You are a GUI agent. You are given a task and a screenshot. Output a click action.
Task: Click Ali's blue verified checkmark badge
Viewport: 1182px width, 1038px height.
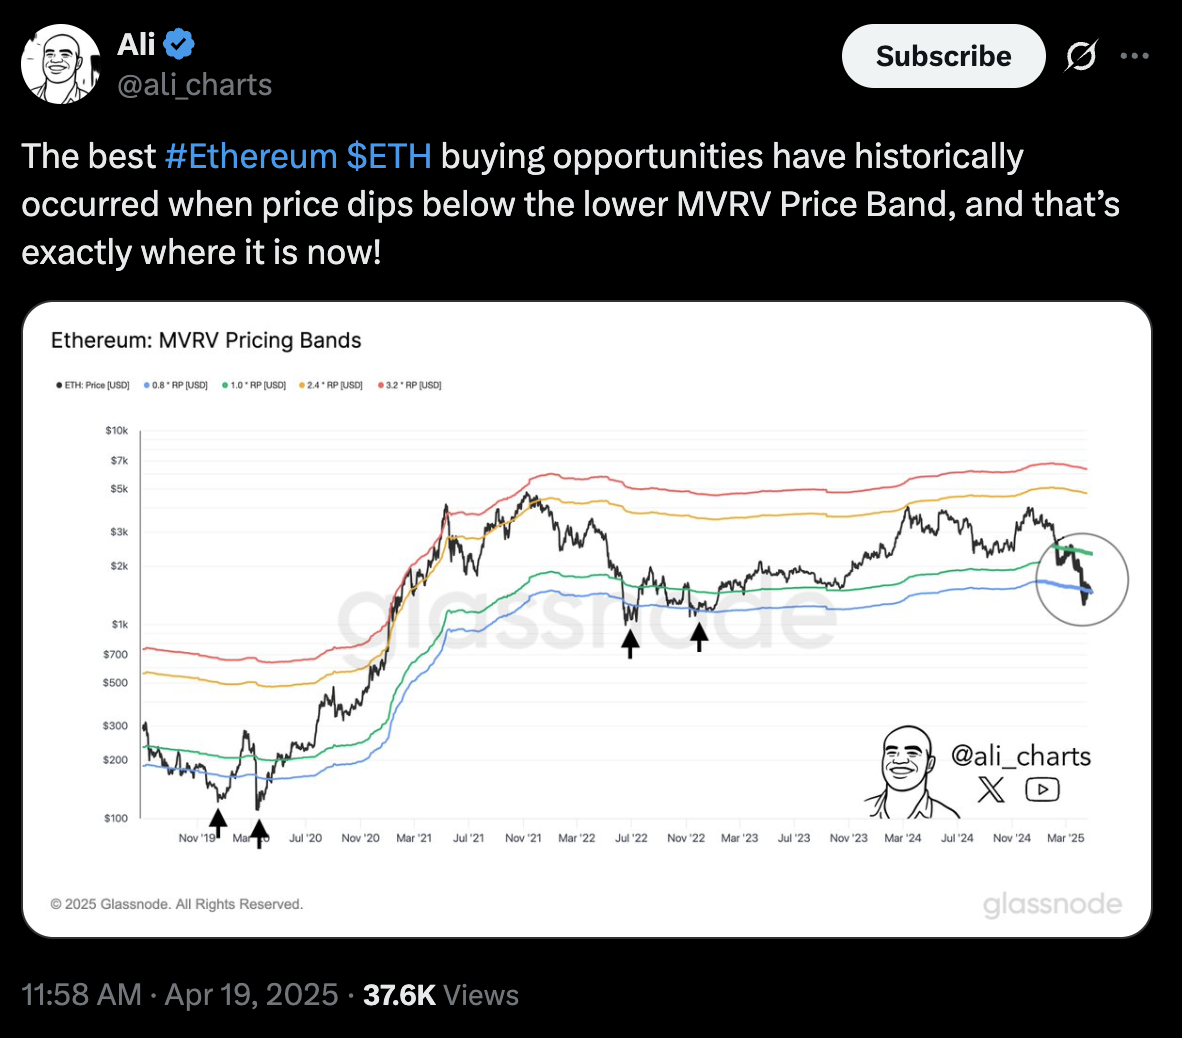coord(178,43)
